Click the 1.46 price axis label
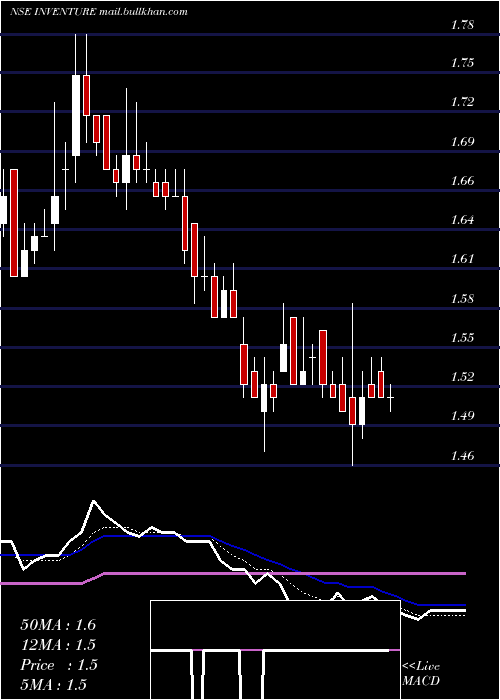Screen dimensions: 500x700 coord(462,456)
